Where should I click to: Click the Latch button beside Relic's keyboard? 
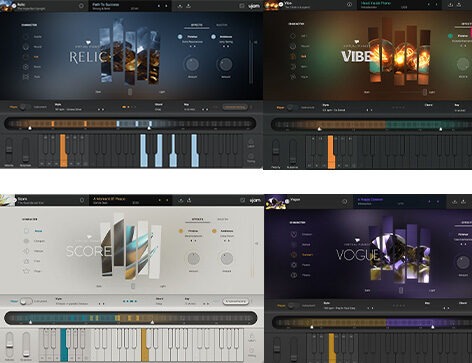tap(251, 143)
